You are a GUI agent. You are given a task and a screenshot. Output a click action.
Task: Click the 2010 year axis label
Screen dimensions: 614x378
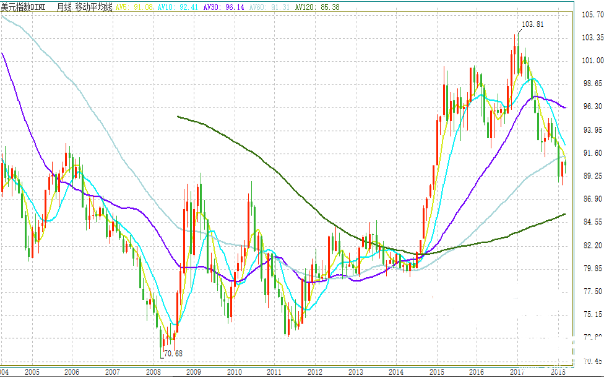point(234,372)
